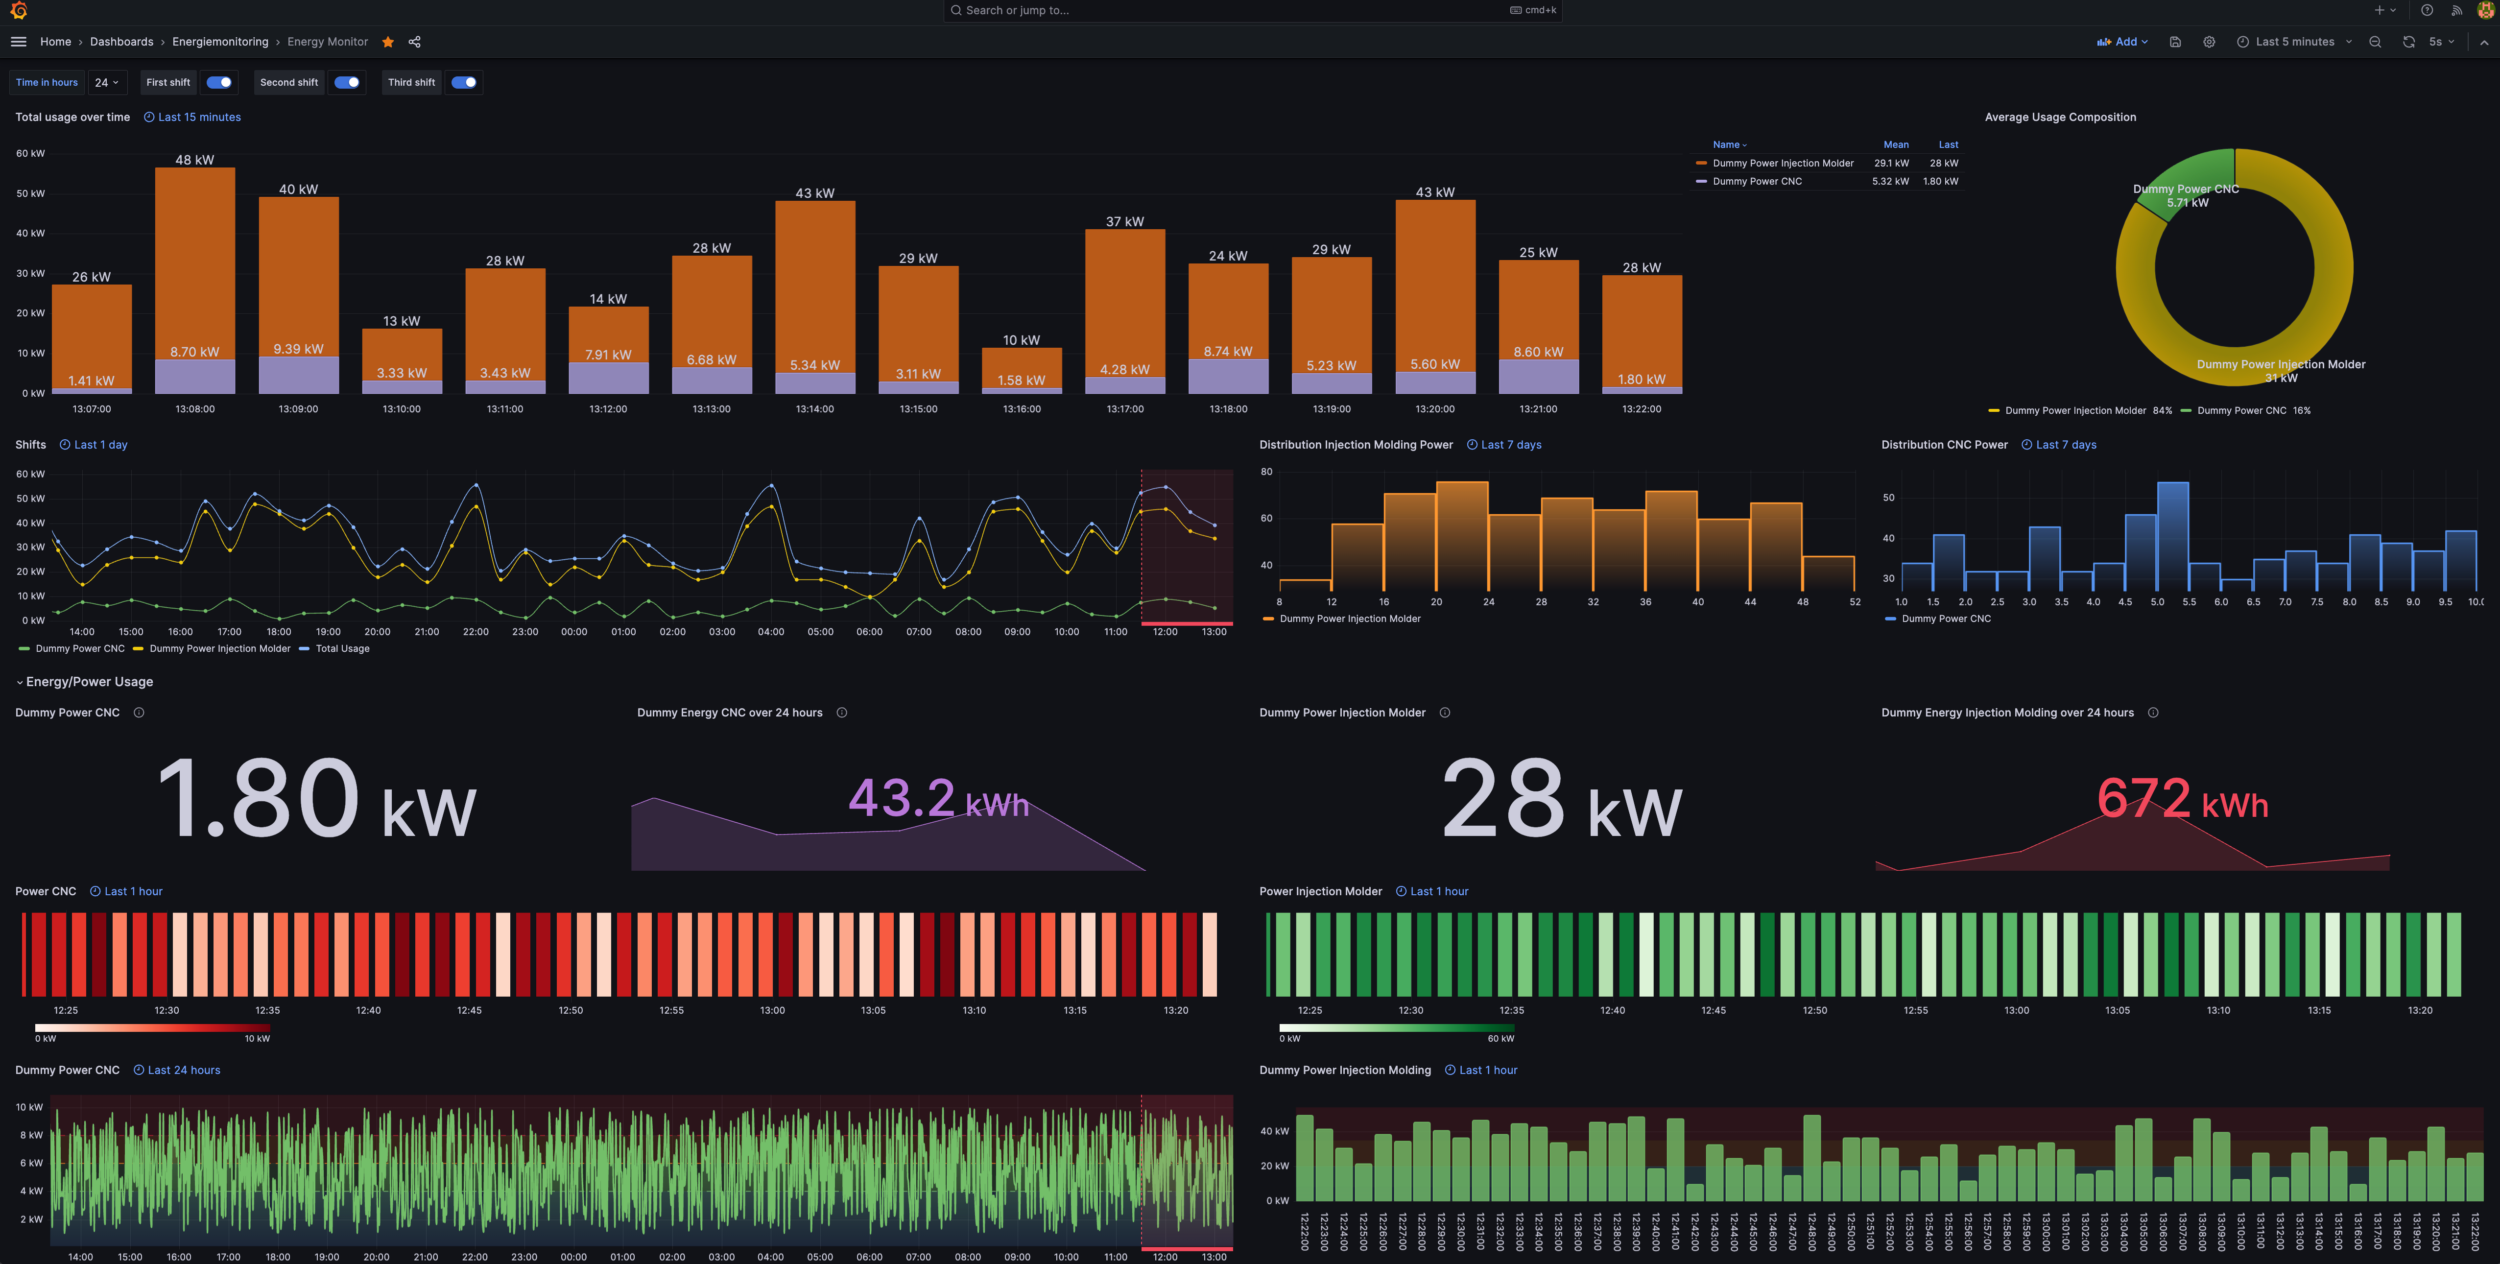
Task: Click the share dashboard icon
Action: click(413, 41)
